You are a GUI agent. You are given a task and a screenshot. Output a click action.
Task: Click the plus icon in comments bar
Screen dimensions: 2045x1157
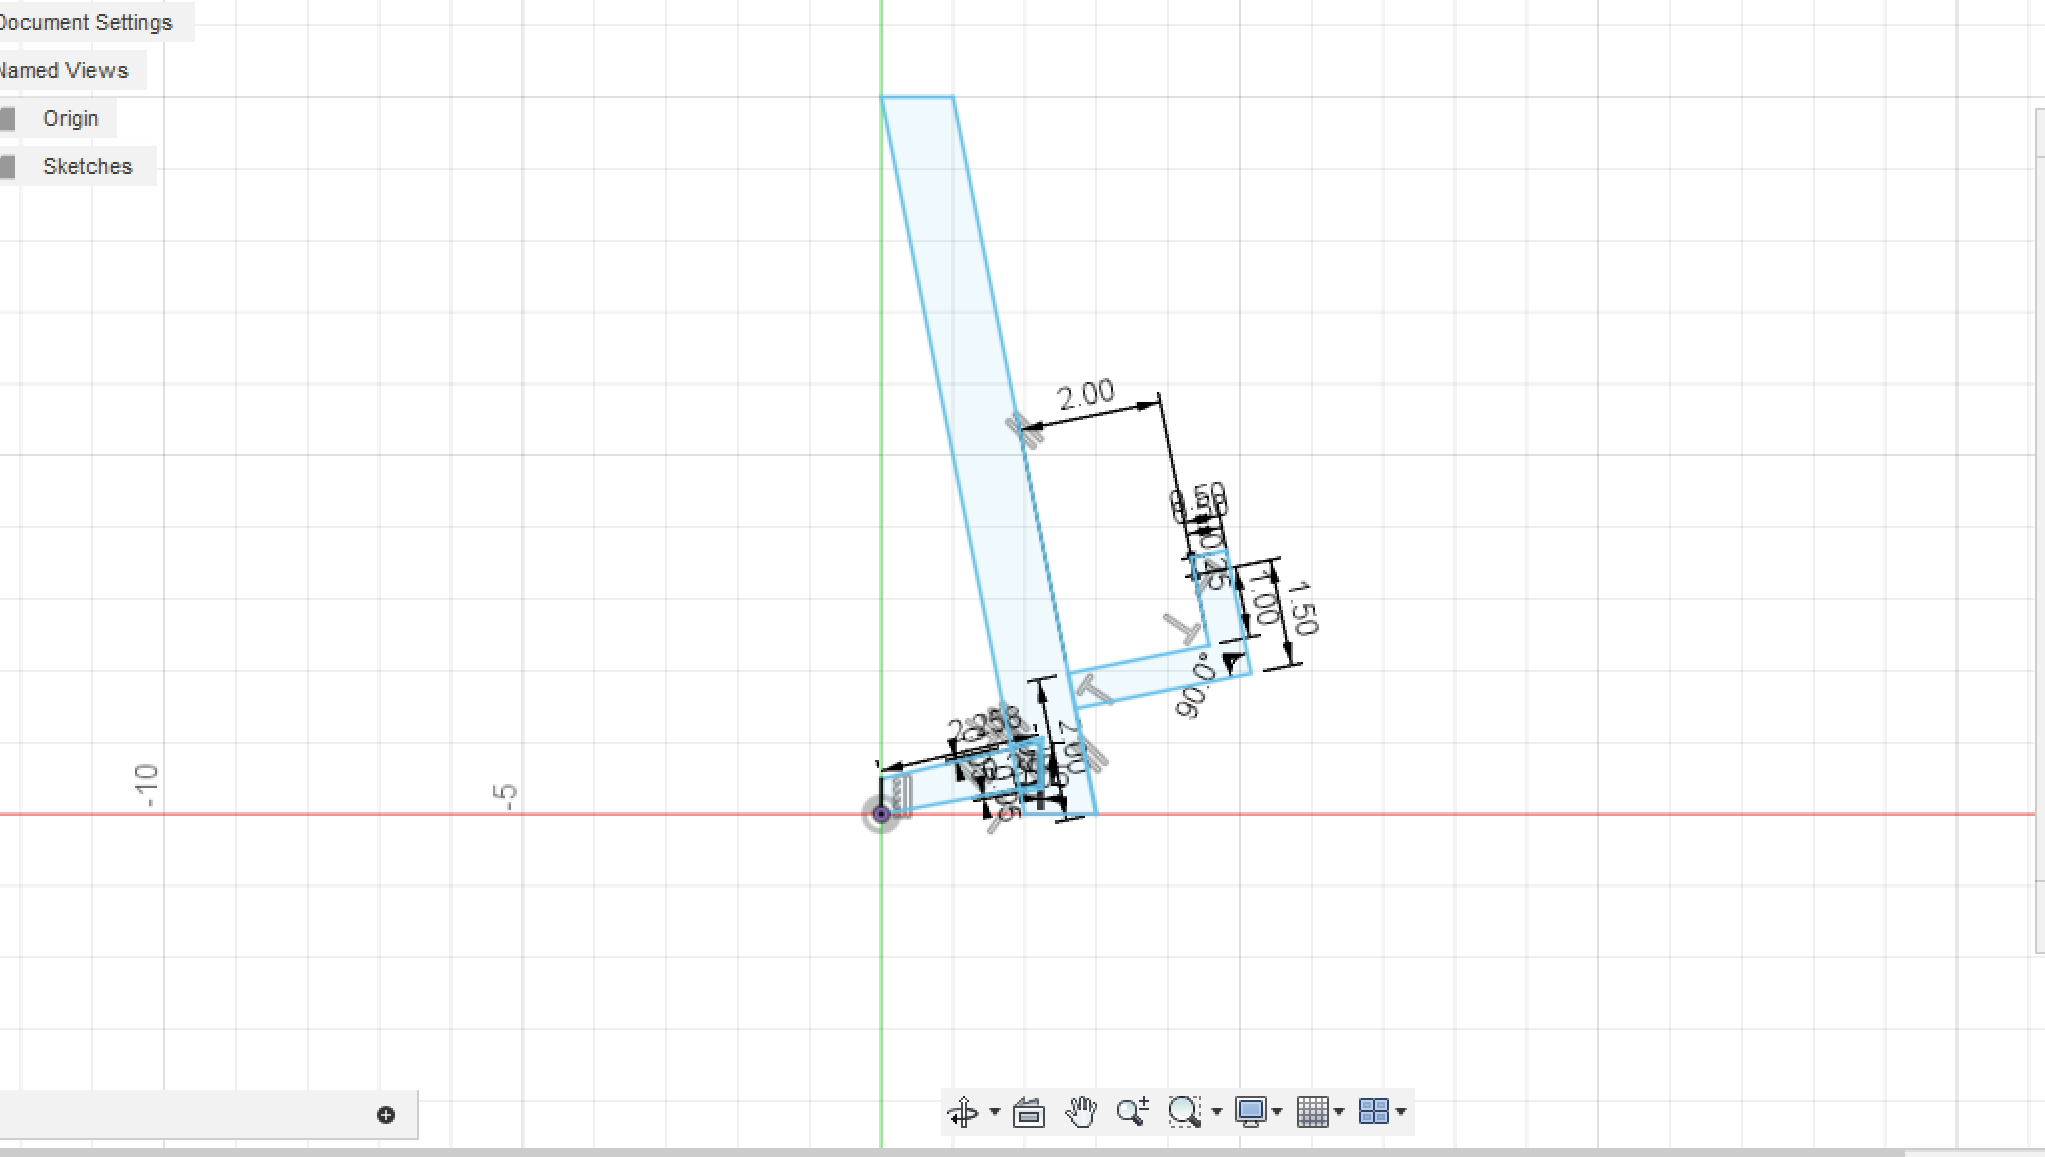click(386, 1115)
